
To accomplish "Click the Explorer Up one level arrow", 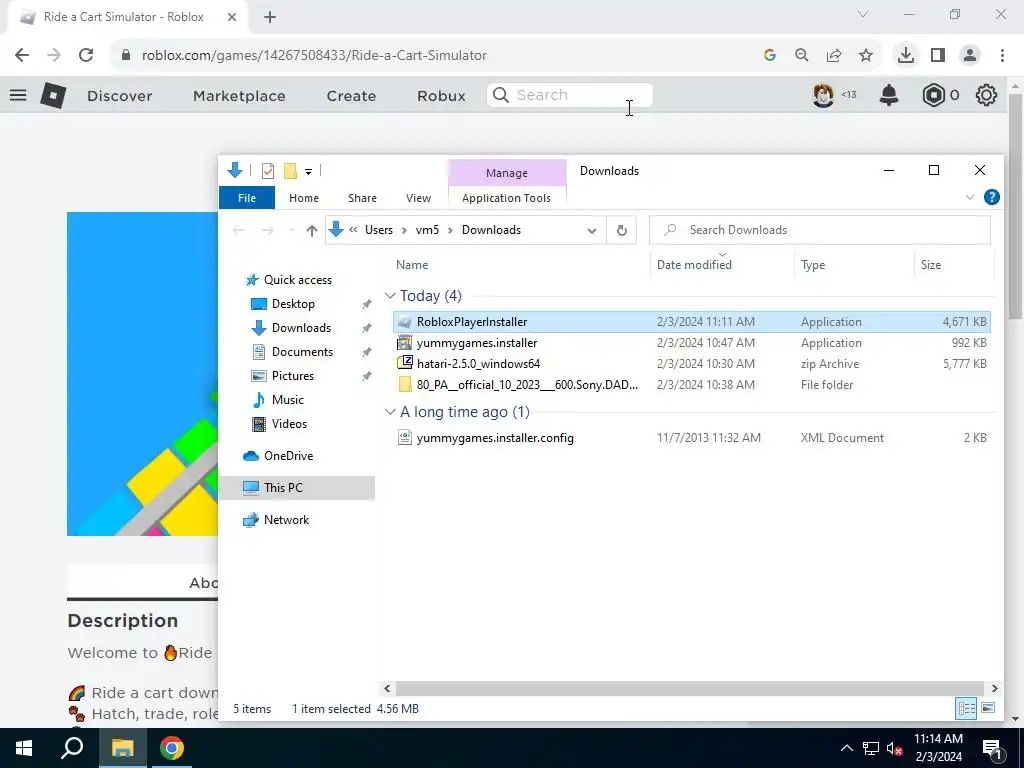I will tap(312, 230).
